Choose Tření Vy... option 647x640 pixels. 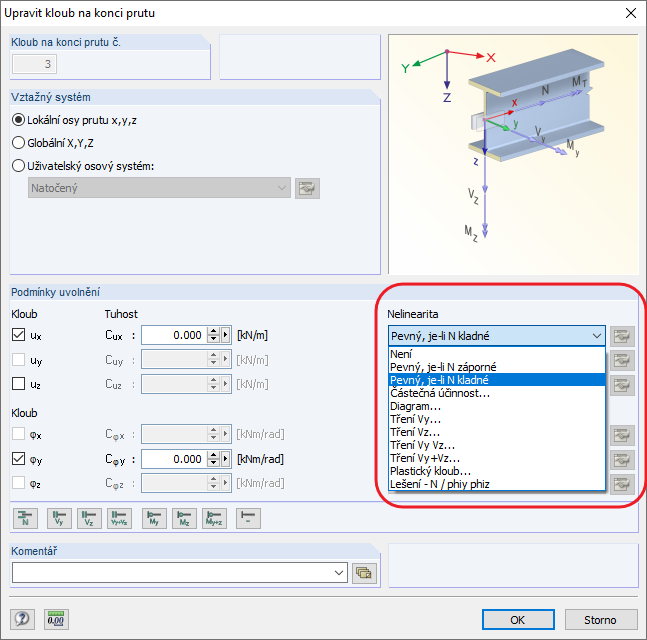coord(497,419)
